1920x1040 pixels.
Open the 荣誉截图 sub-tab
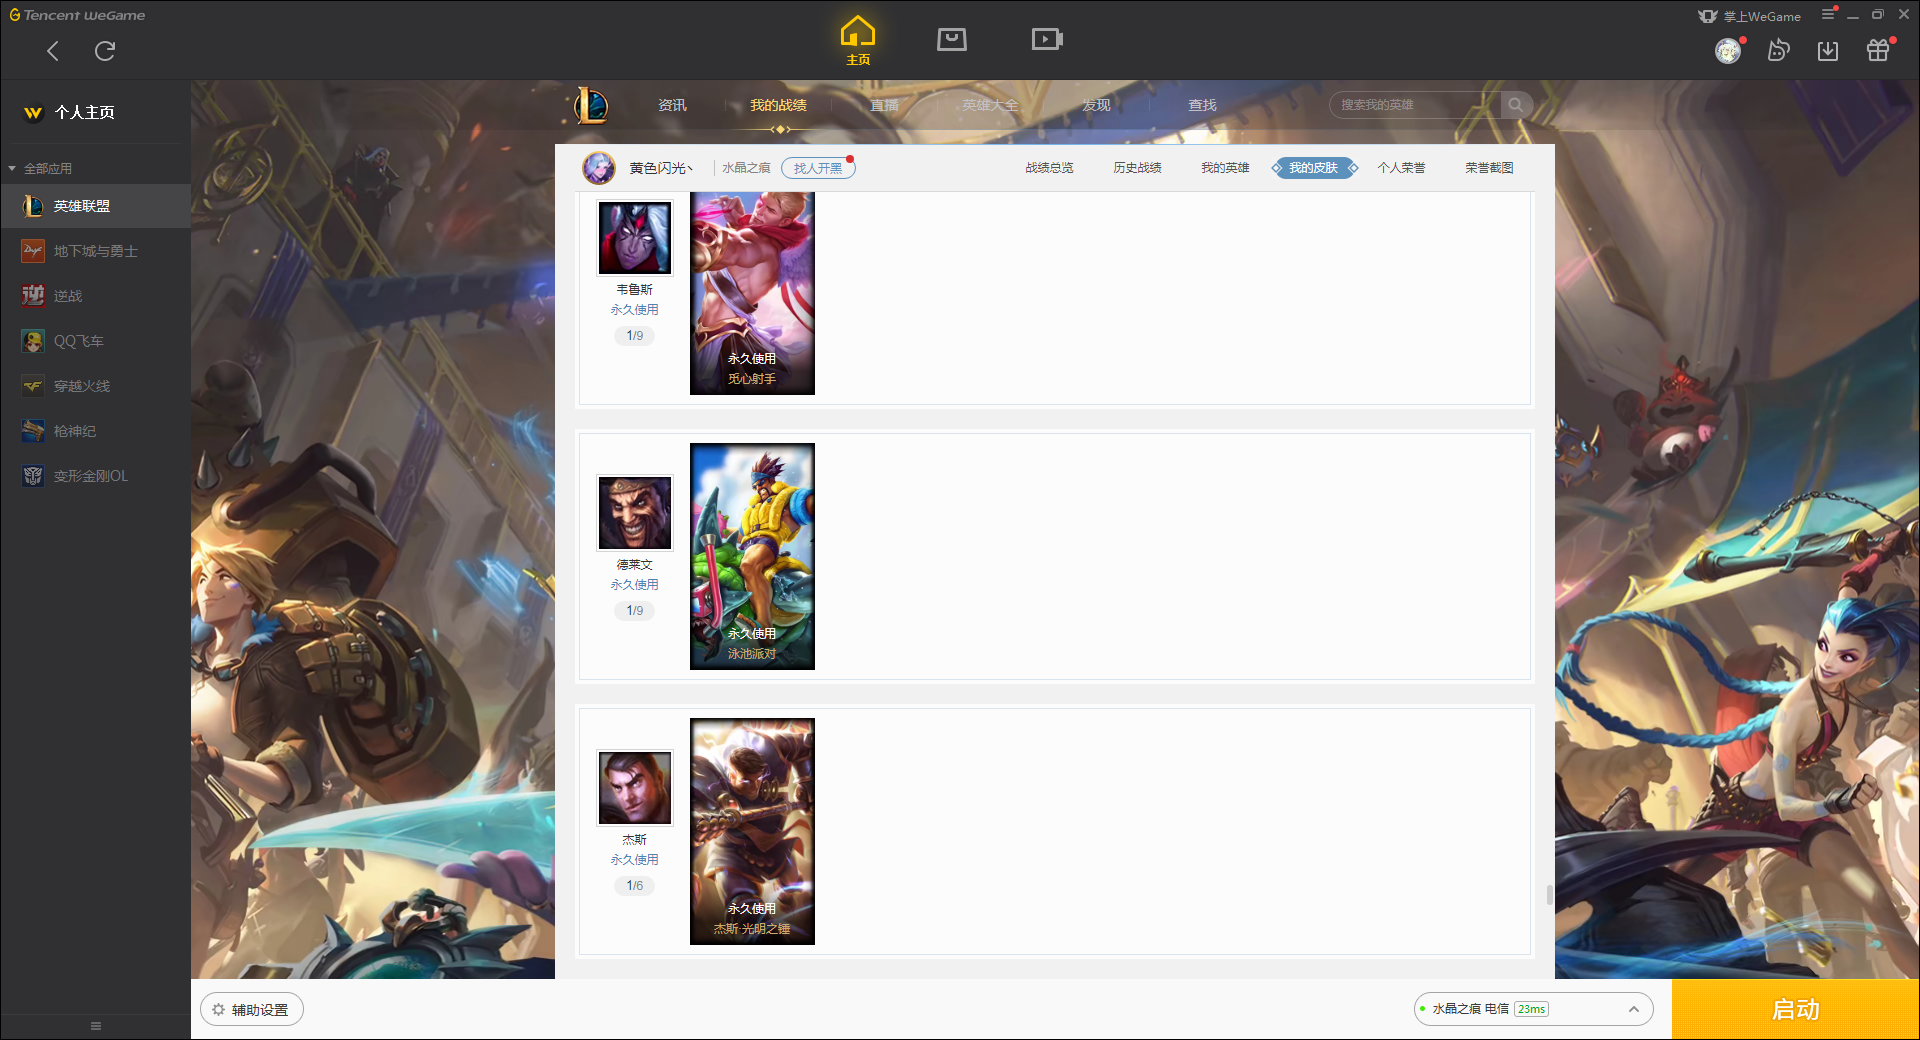pyautogui.click(x=1489, y=168)
